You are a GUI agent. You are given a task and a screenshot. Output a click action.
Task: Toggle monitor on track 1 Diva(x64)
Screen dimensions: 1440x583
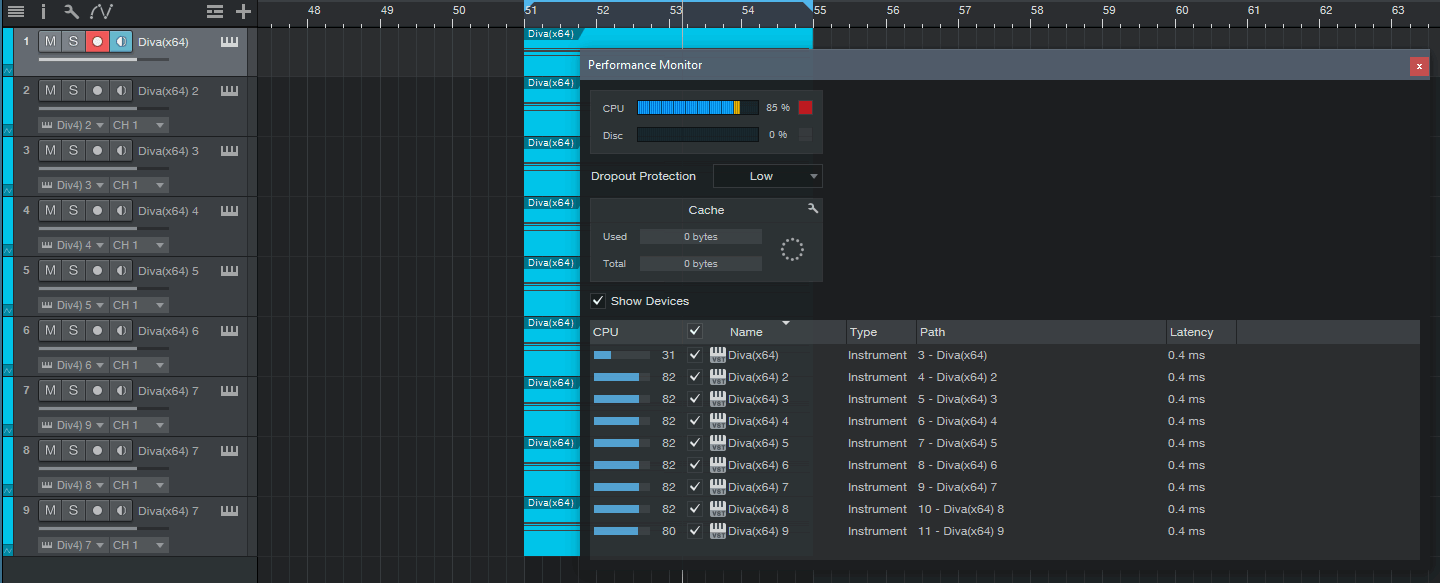(121, 41)
